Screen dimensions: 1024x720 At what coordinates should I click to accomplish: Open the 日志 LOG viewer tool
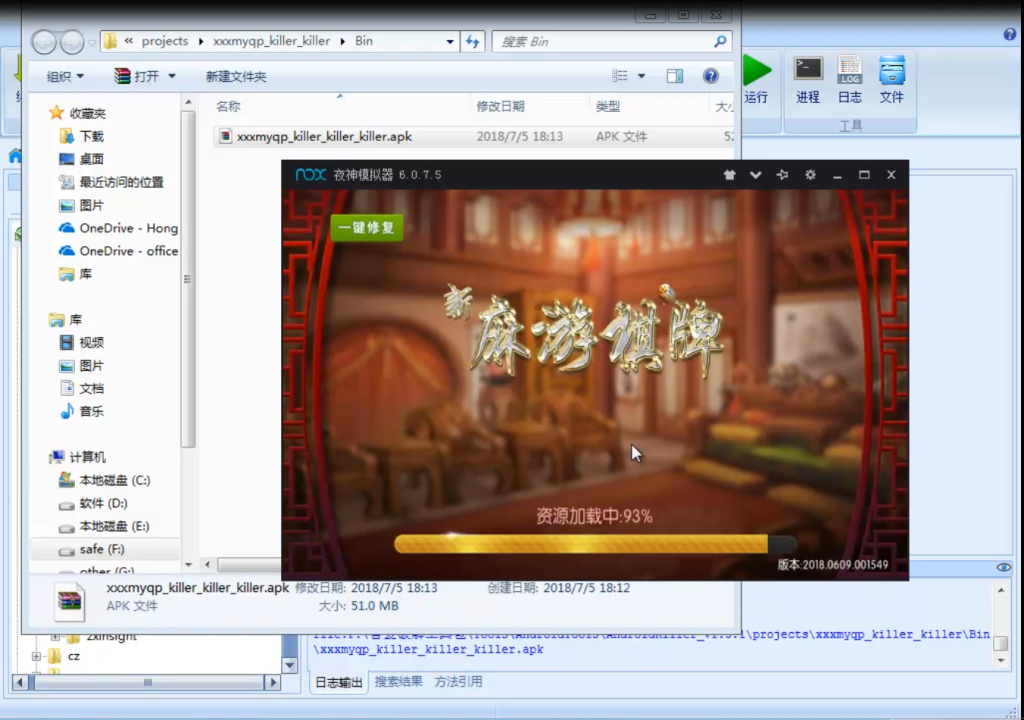tap(850, 80)
